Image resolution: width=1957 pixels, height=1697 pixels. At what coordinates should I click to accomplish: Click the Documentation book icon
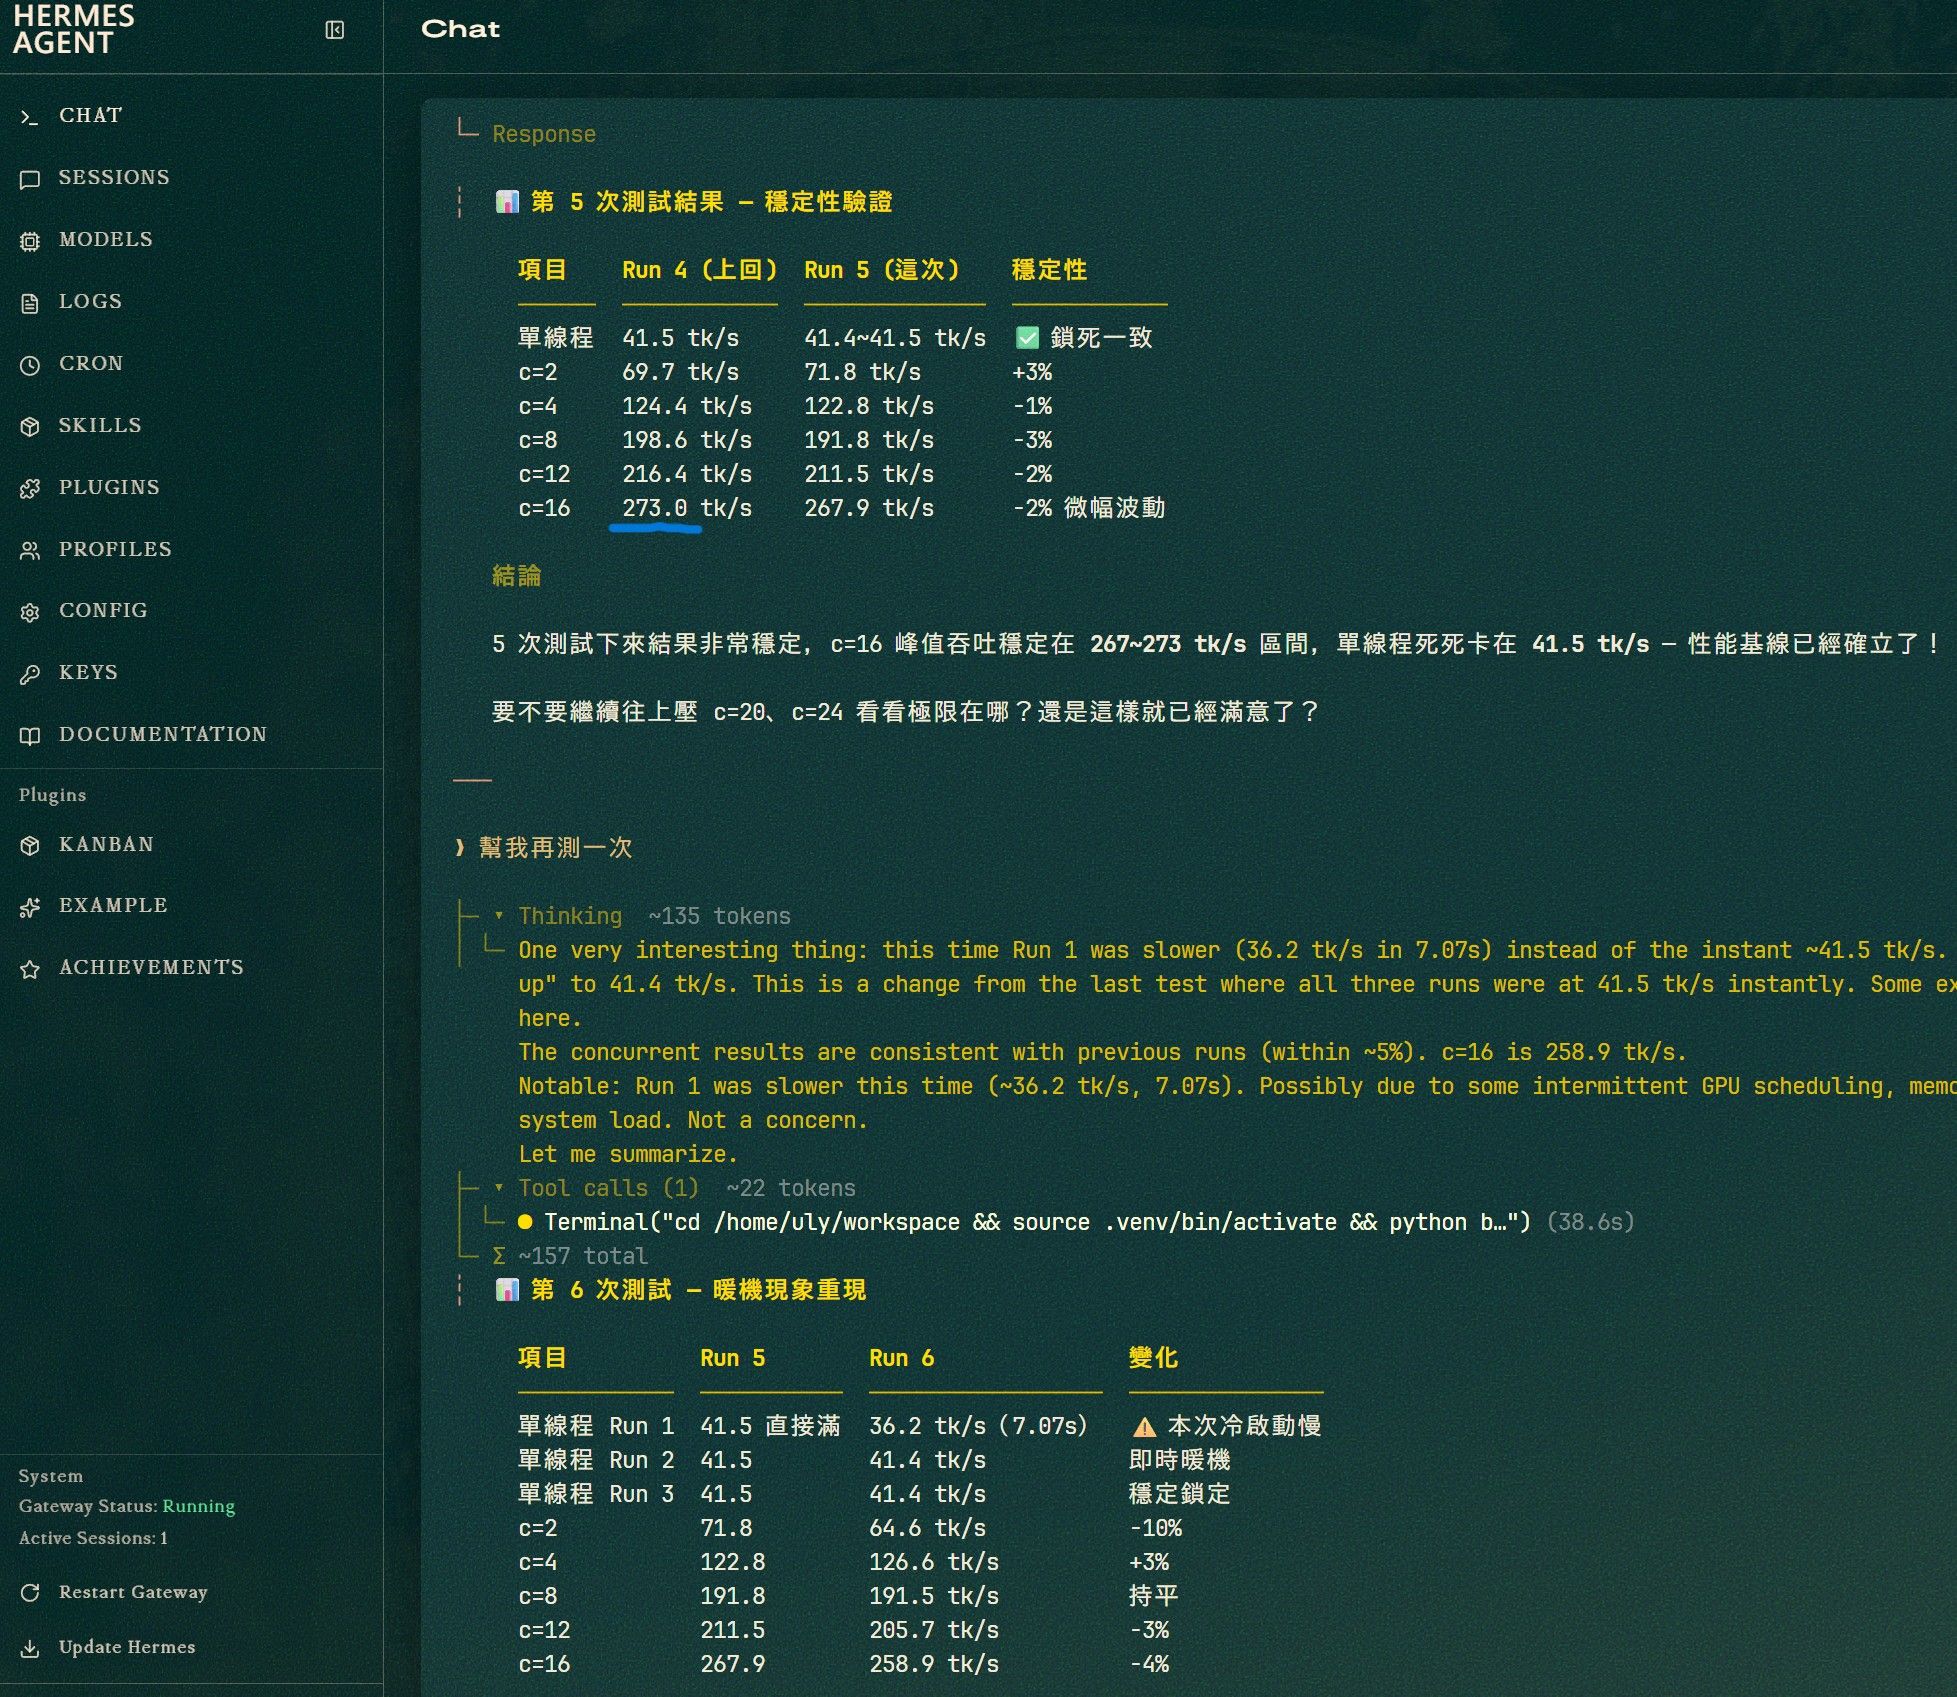(x=30, y=736)
